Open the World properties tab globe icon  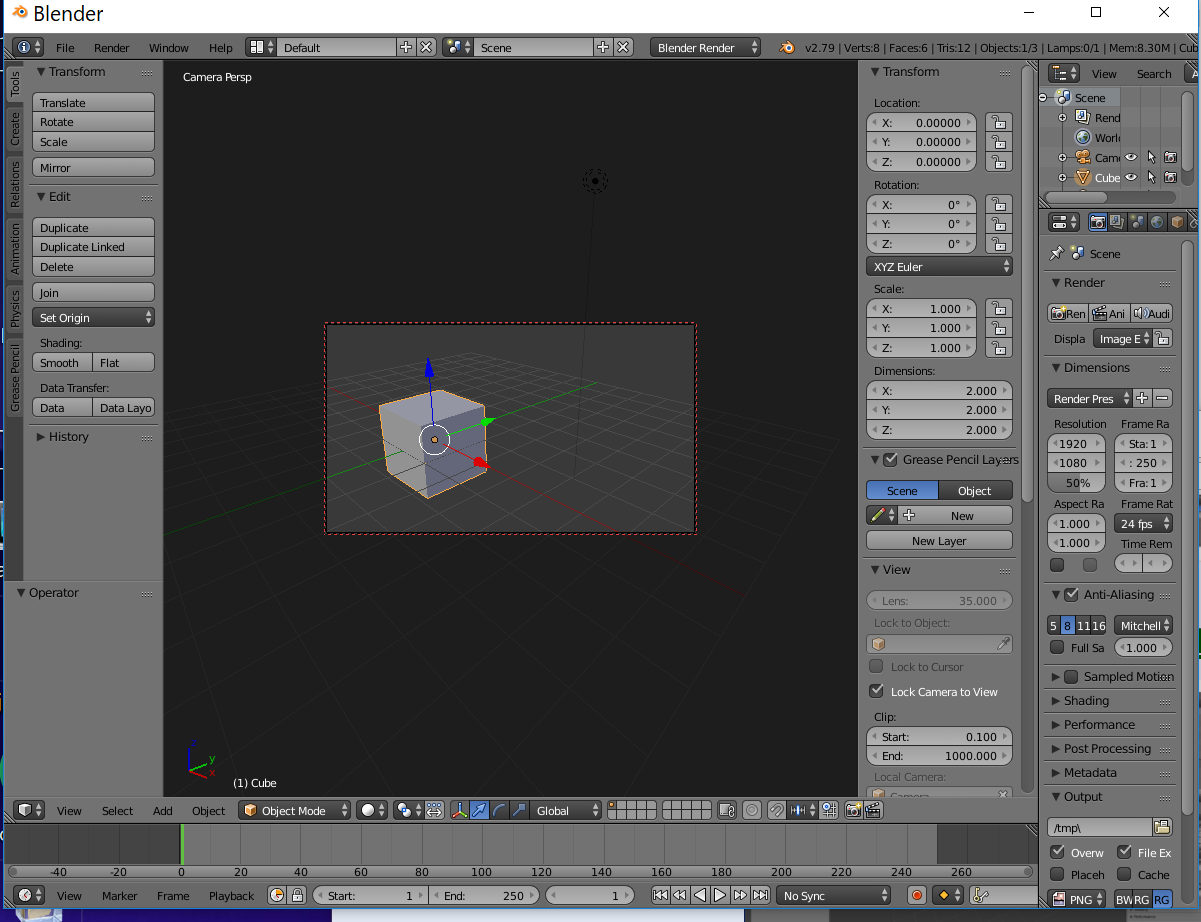point(1157,222)
